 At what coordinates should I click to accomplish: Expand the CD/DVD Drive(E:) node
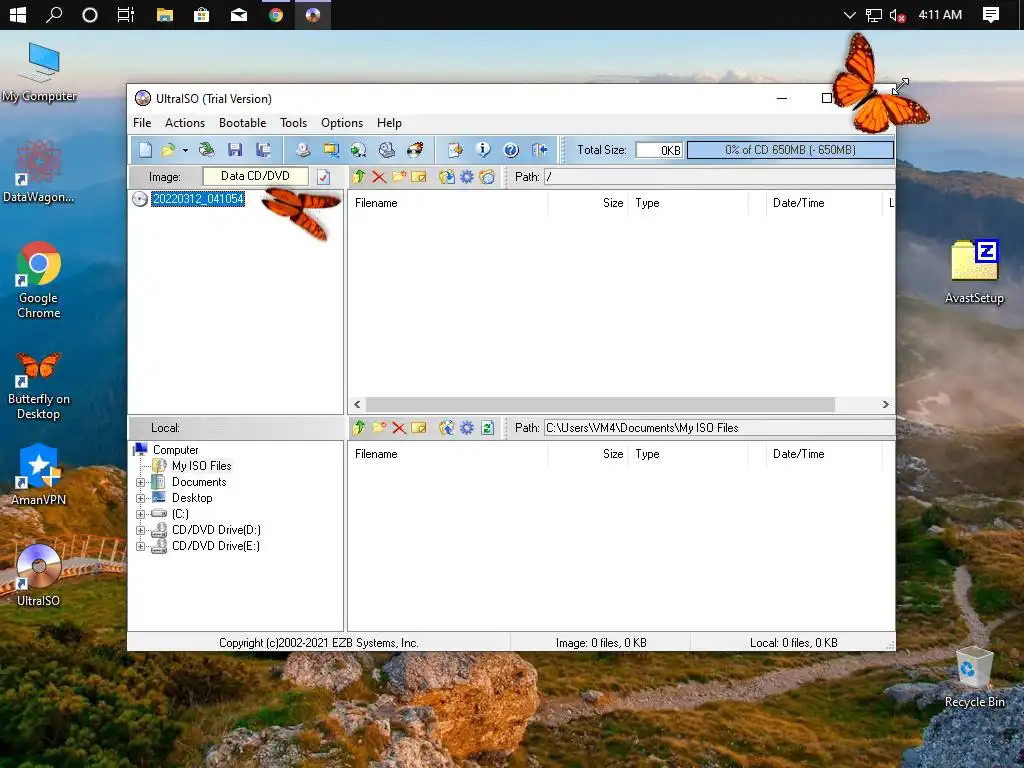[x=140, y=547]
